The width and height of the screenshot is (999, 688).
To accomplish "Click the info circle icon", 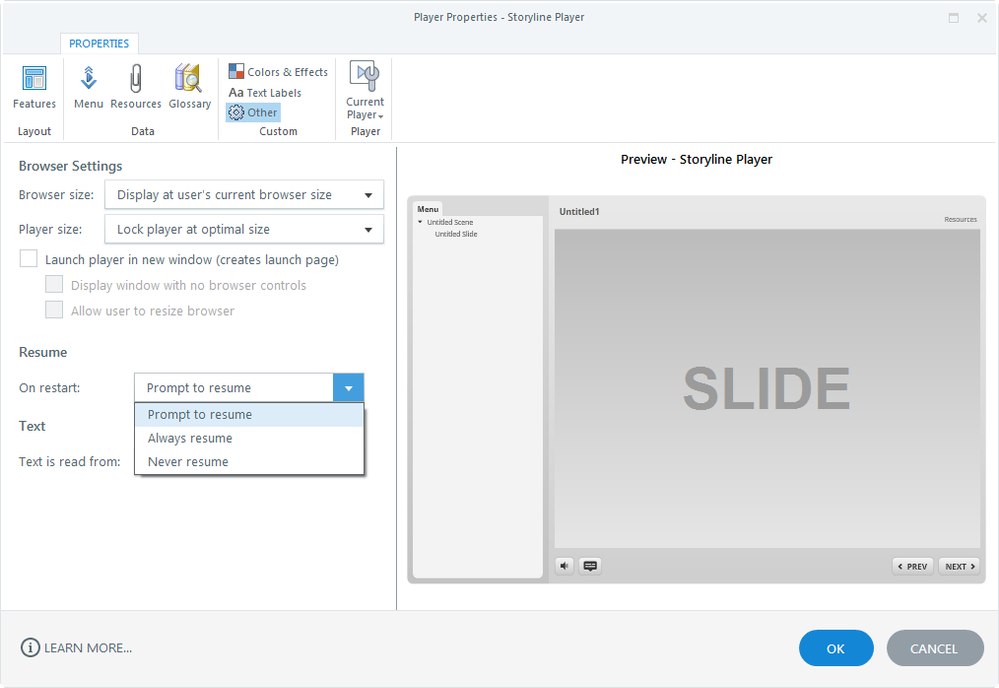I will [x=30, y=648].
